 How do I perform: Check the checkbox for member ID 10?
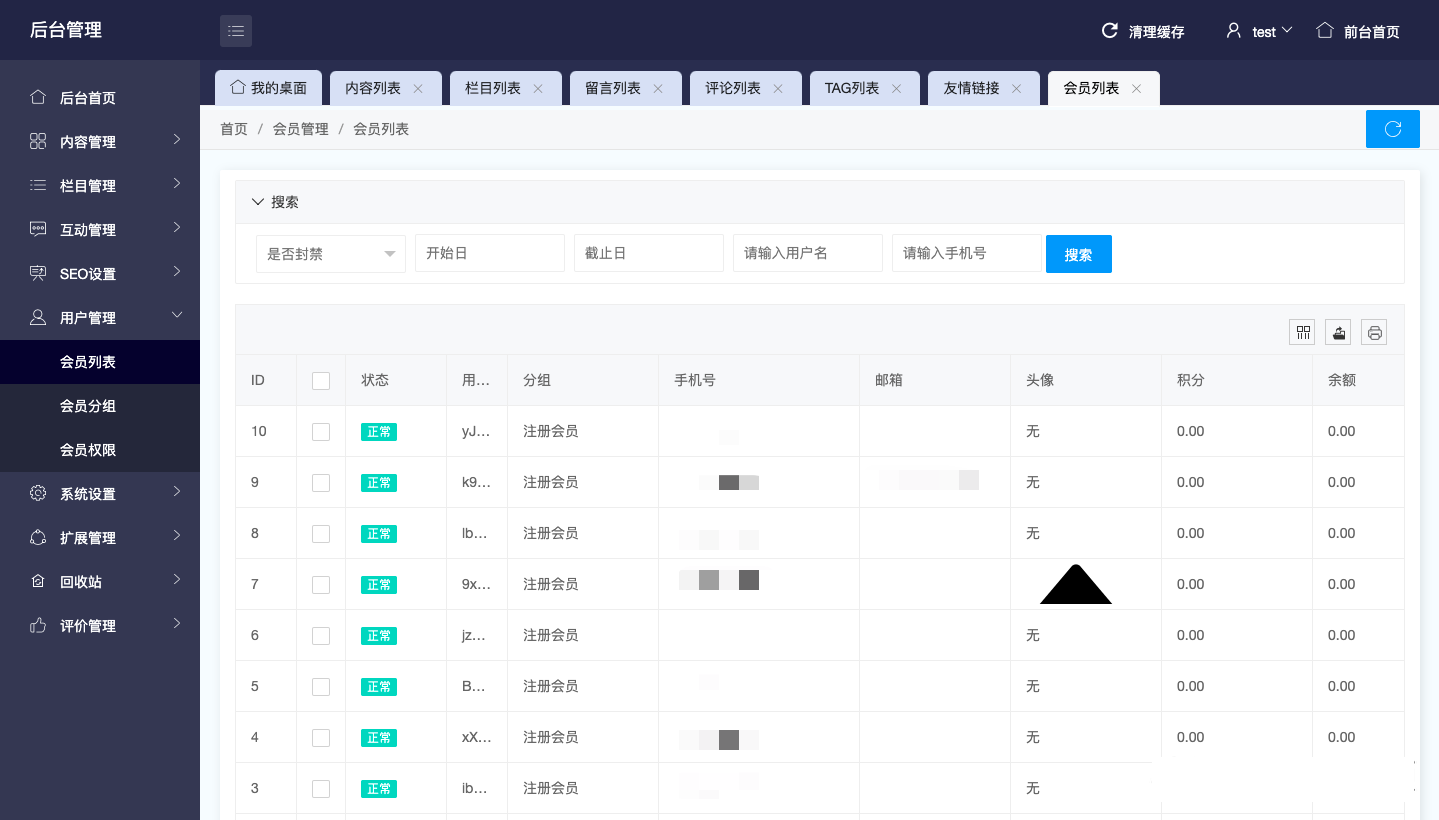(x=321, y=432)
